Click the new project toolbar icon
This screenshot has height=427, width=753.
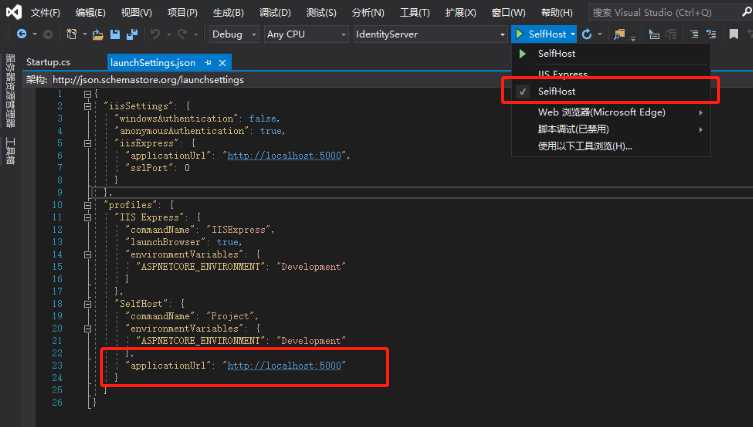[x=72, y=34]
